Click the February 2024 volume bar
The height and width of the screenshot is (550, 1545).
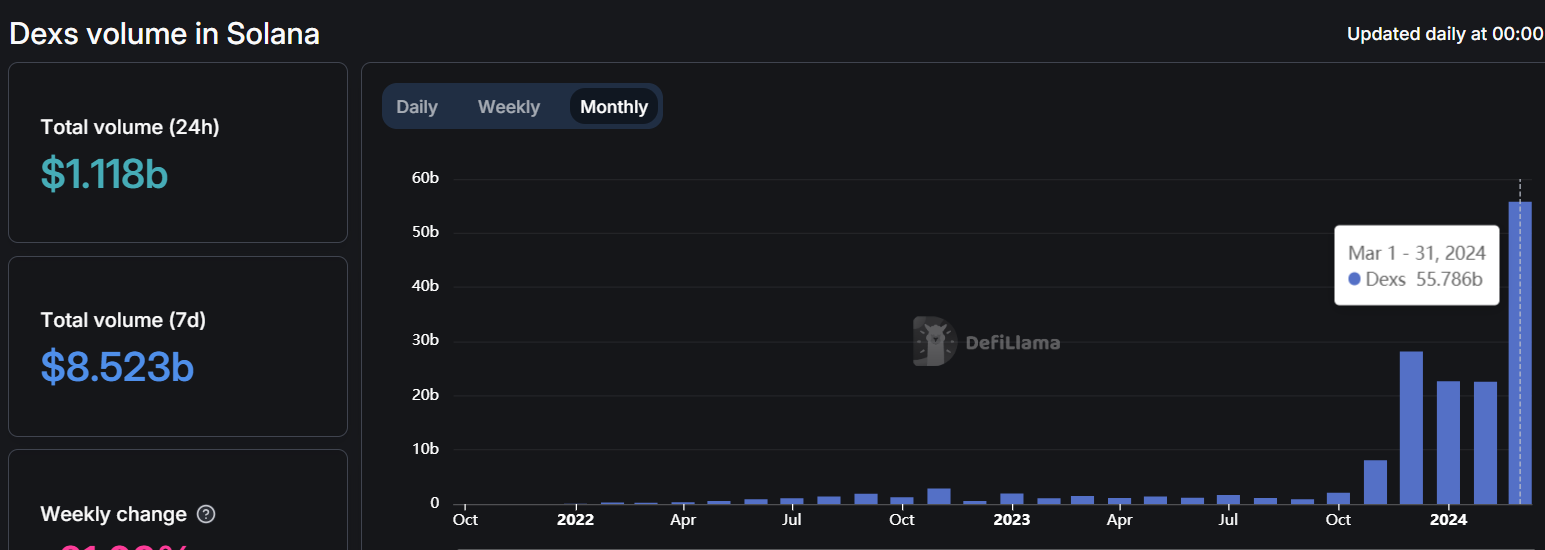(1484, 443)
